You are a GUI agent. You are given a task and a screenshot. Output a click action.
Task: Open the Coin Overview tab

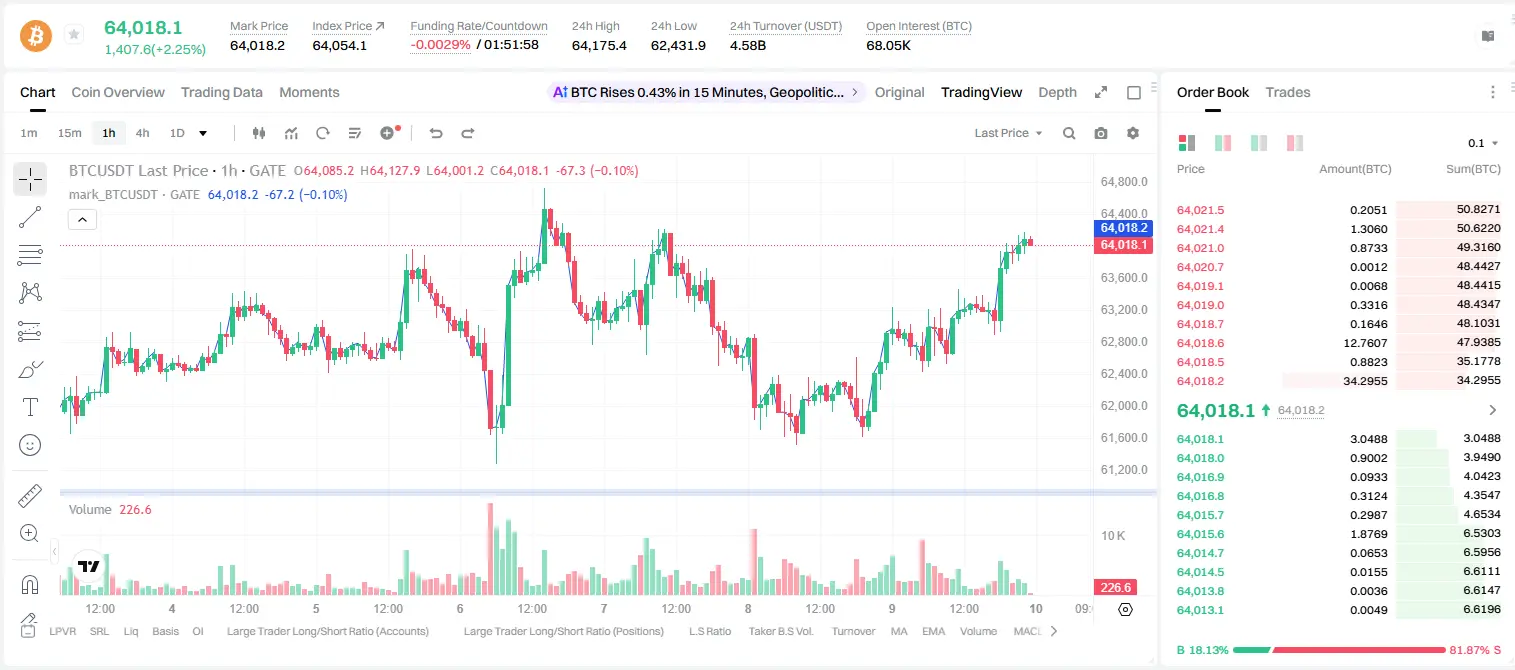tap(118, 92)
